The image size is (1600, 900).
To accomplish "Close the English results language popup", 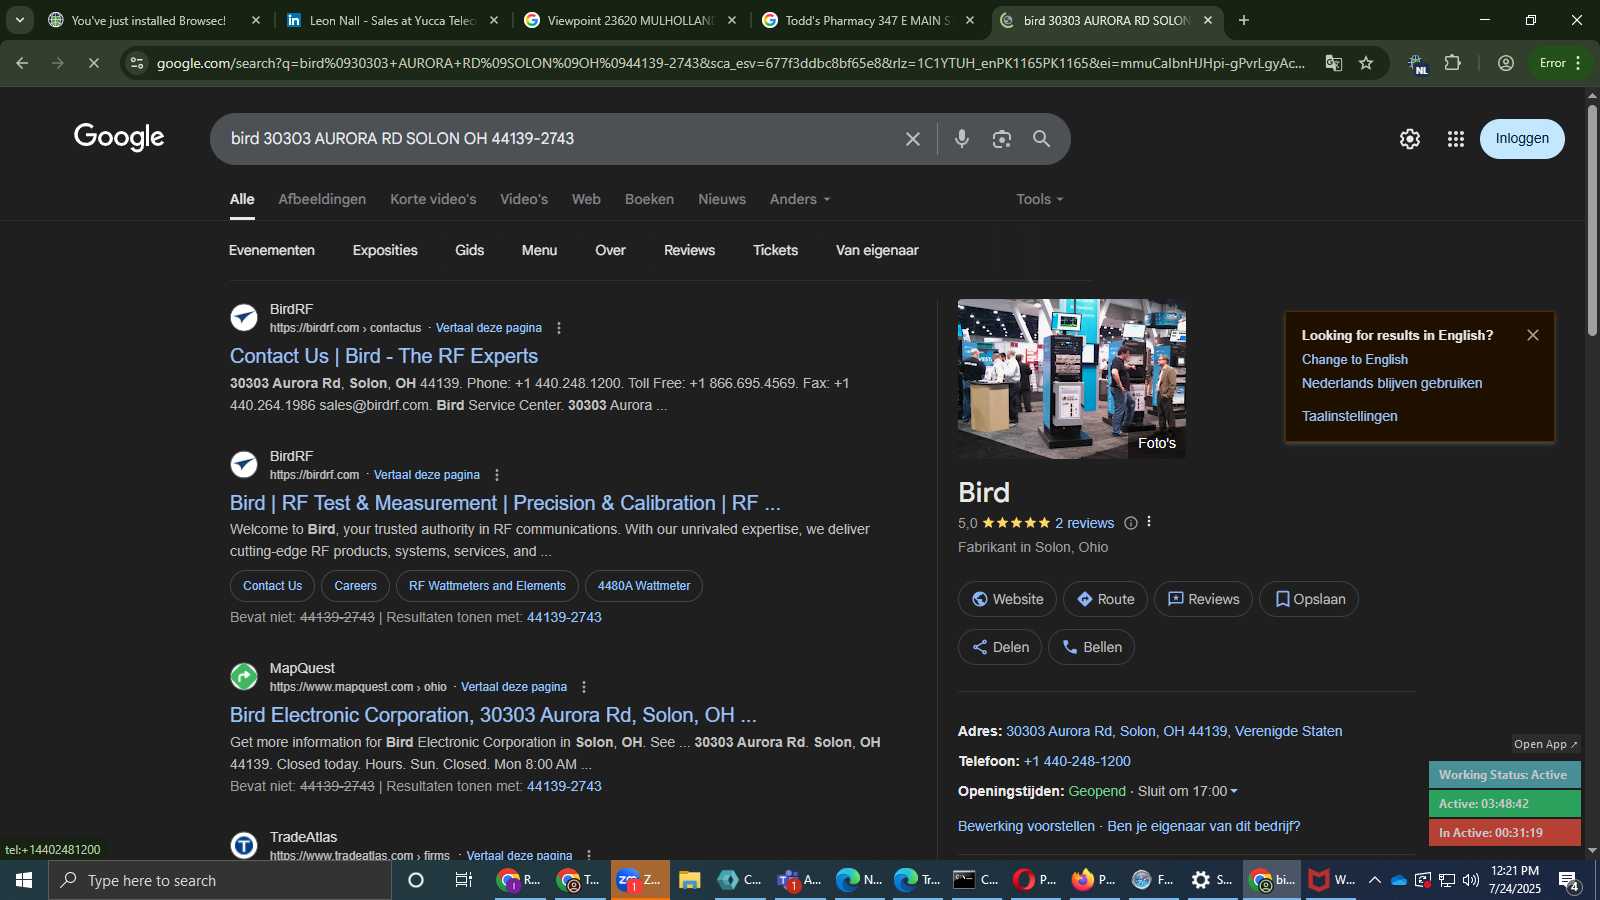I will point(1533,335).
